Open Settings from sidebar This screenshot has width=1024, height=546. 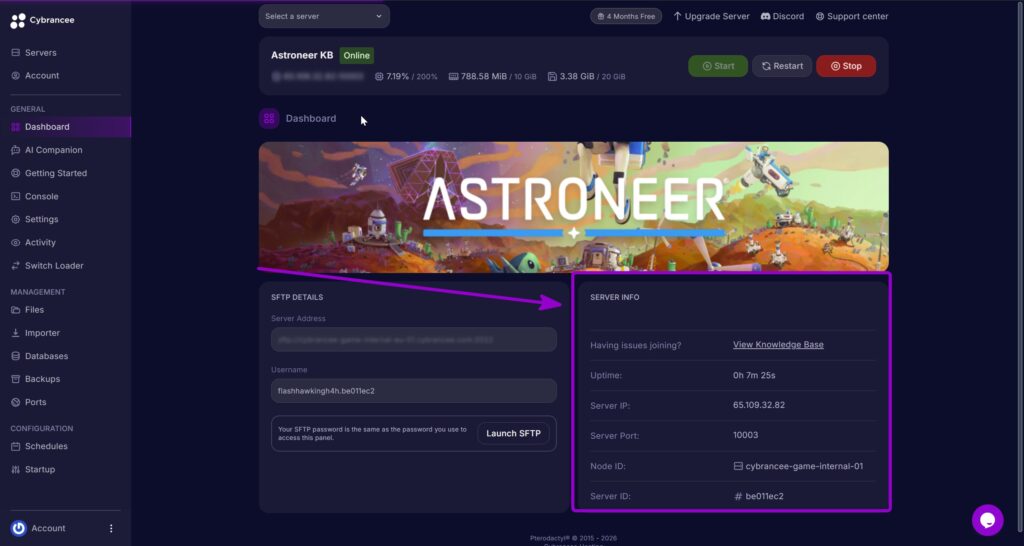pyautogui.click(x=42, y=219)
